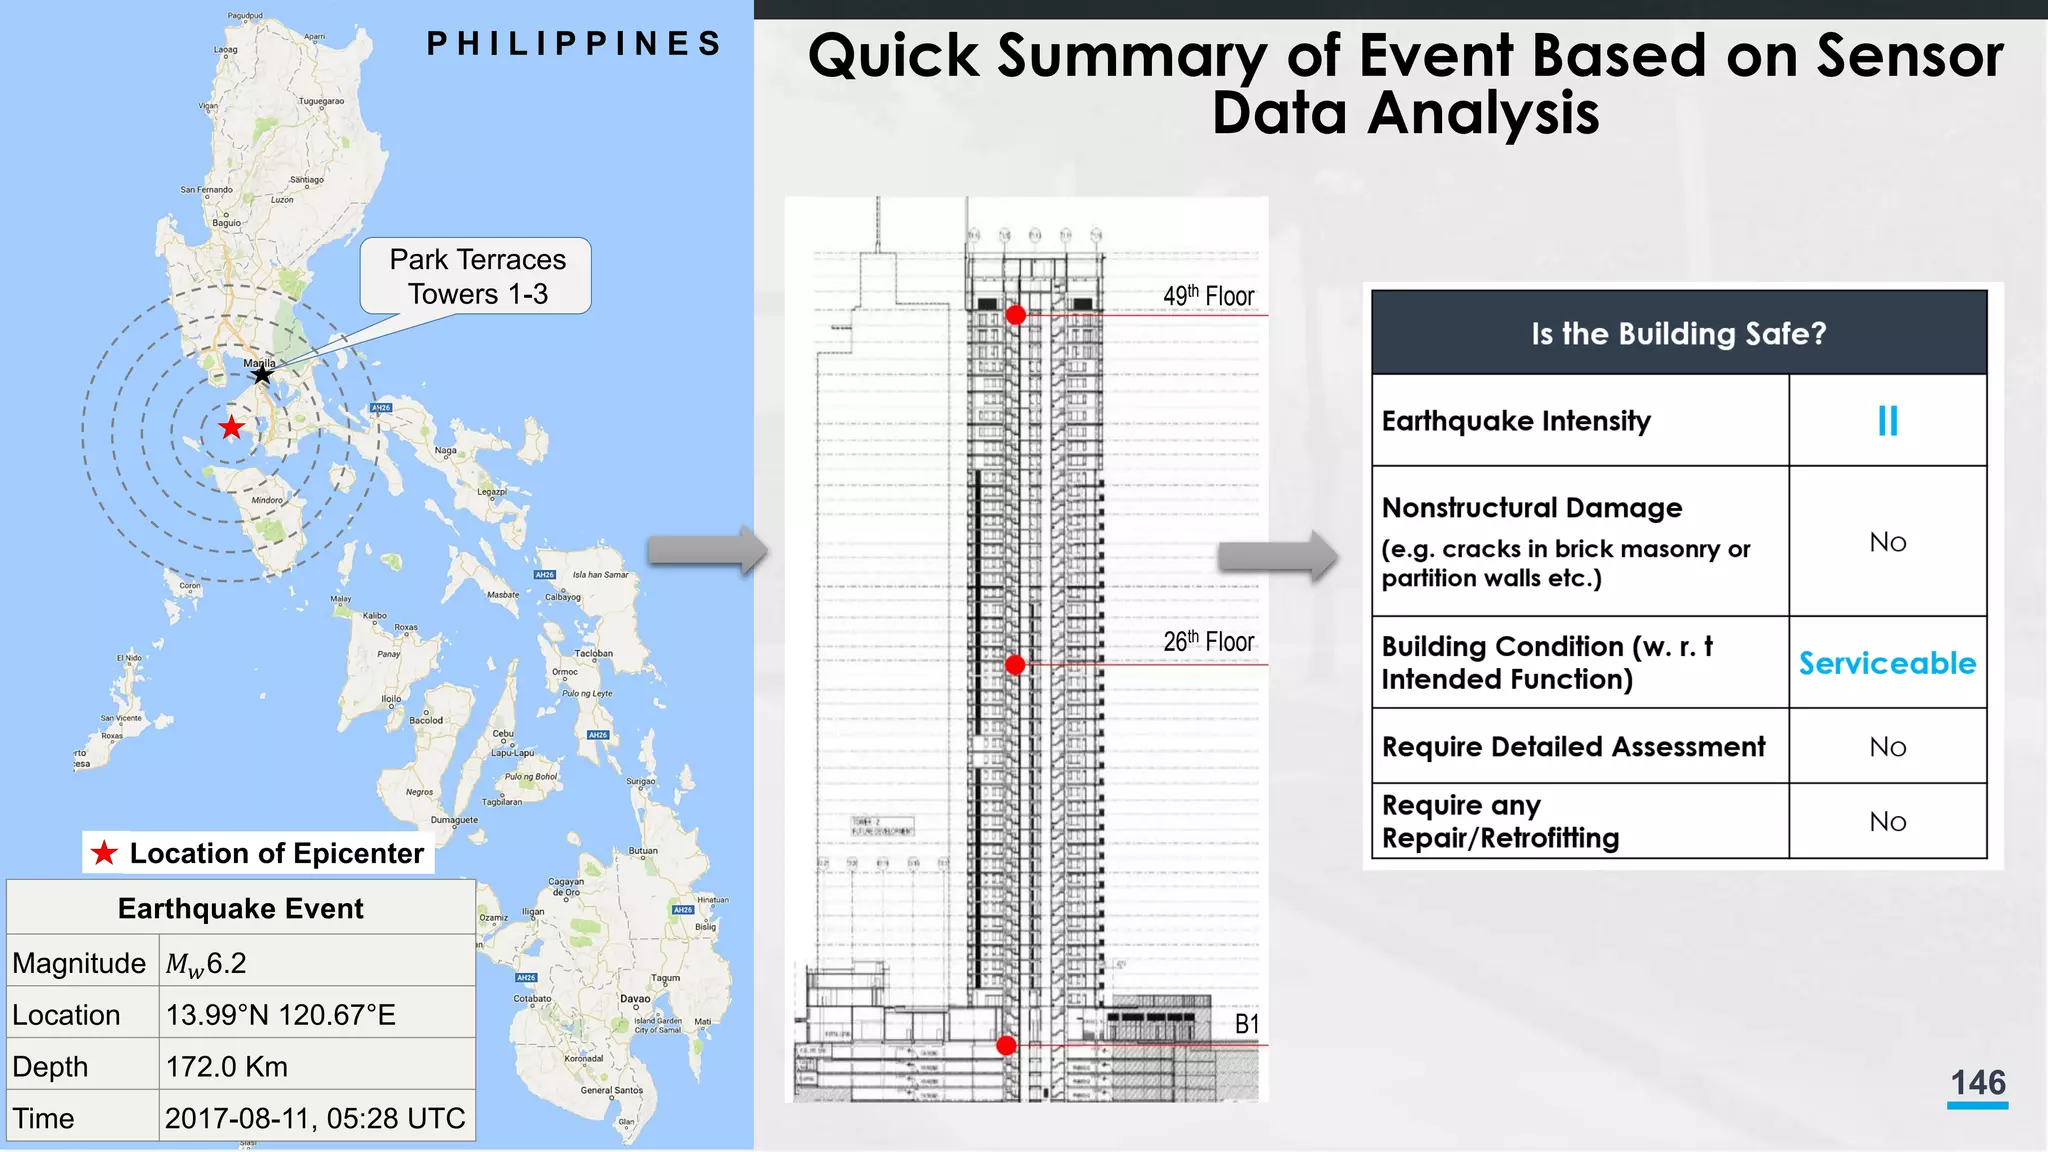Click the 'Bacolod' city label on the map
Screen dimensions: 2048x1152
click(x=426, y=720)
